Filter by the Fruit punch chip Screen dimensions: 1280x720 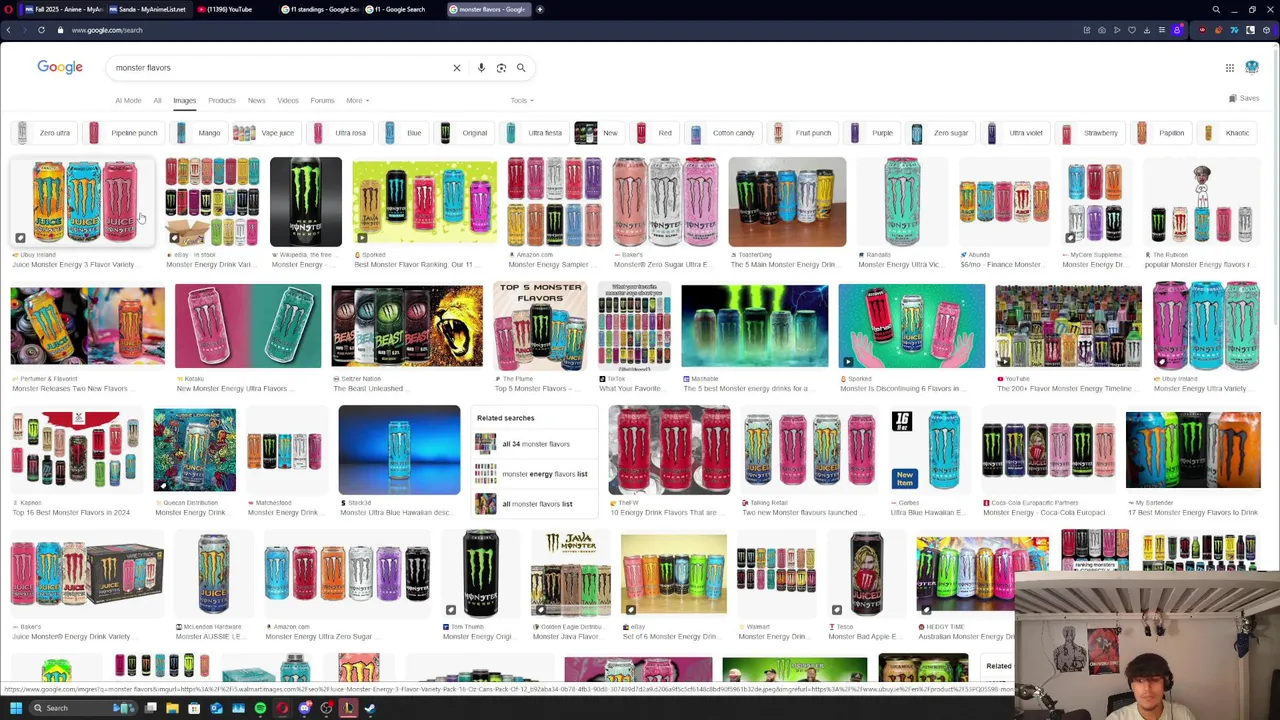tap(802, 133)
